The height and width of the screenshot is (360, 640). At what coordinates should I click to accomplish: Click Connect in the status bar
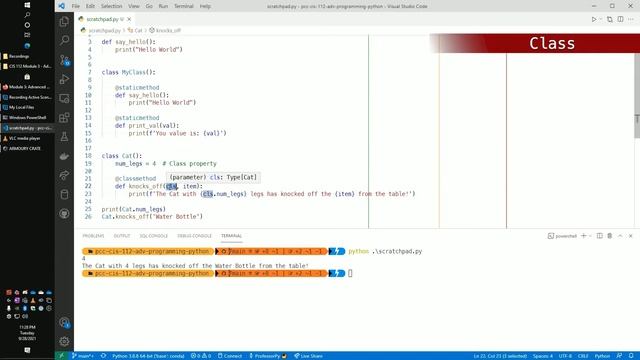point(230,356)
